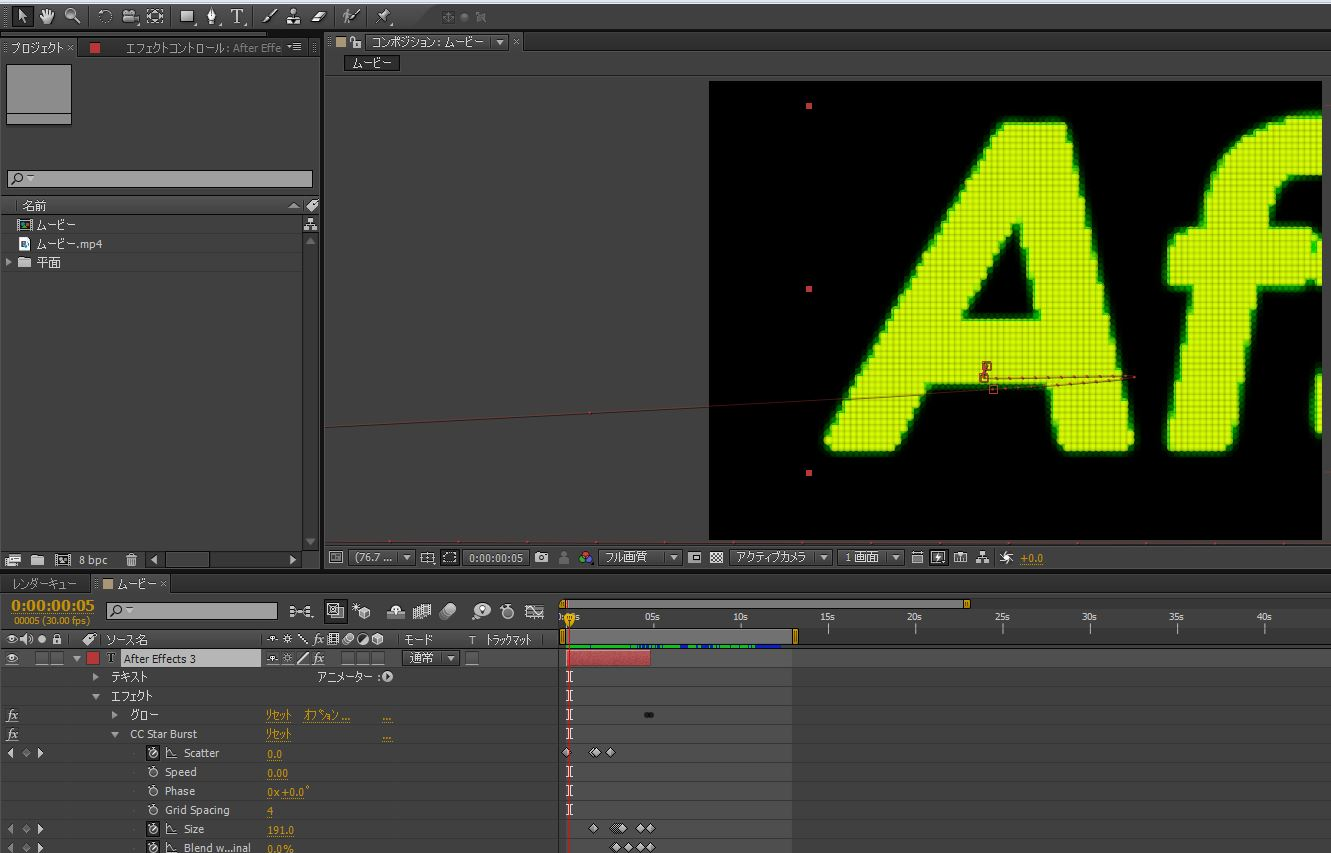Click the Auto-keyframe stopwatch icon in timeline header

(x=507, y=610)
